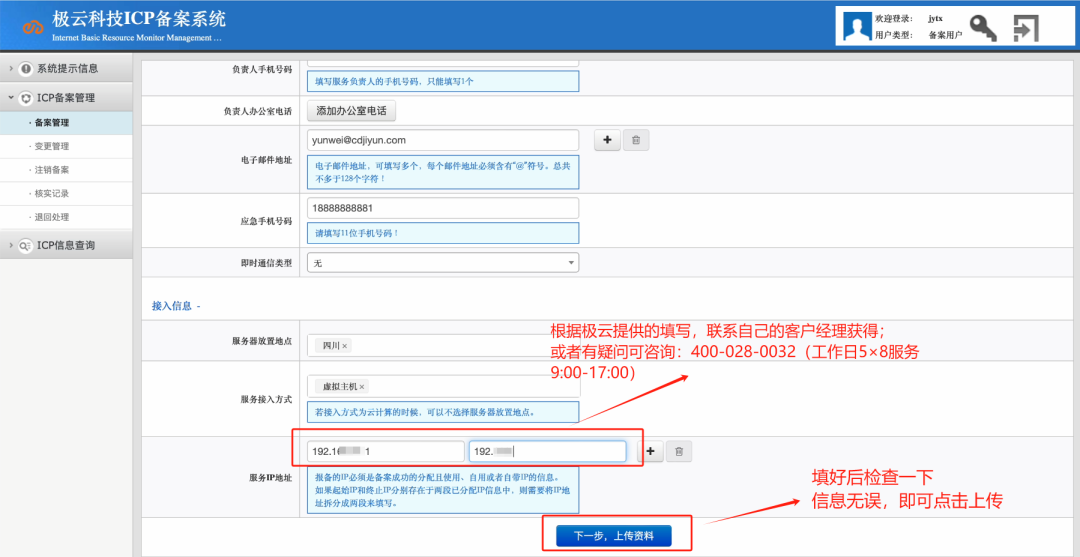Click the key icon to change password
Screen dimensions: 1080x557
(x=983, y=27)
